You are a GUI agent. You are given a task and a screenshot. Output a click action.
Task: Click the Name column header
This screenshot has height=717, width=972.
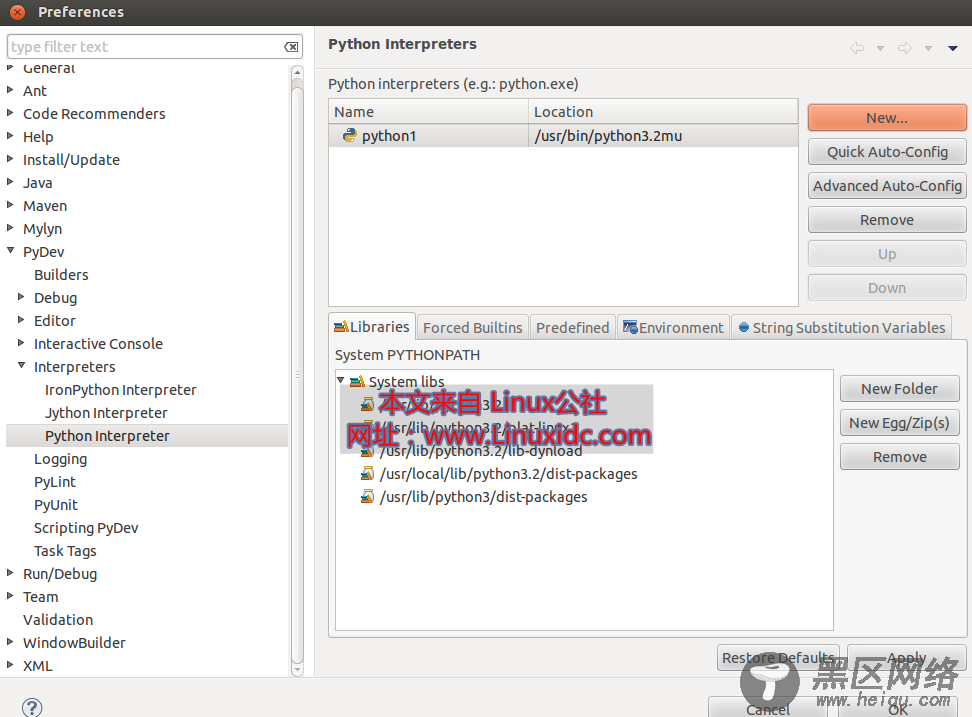[x=428, y=112]
